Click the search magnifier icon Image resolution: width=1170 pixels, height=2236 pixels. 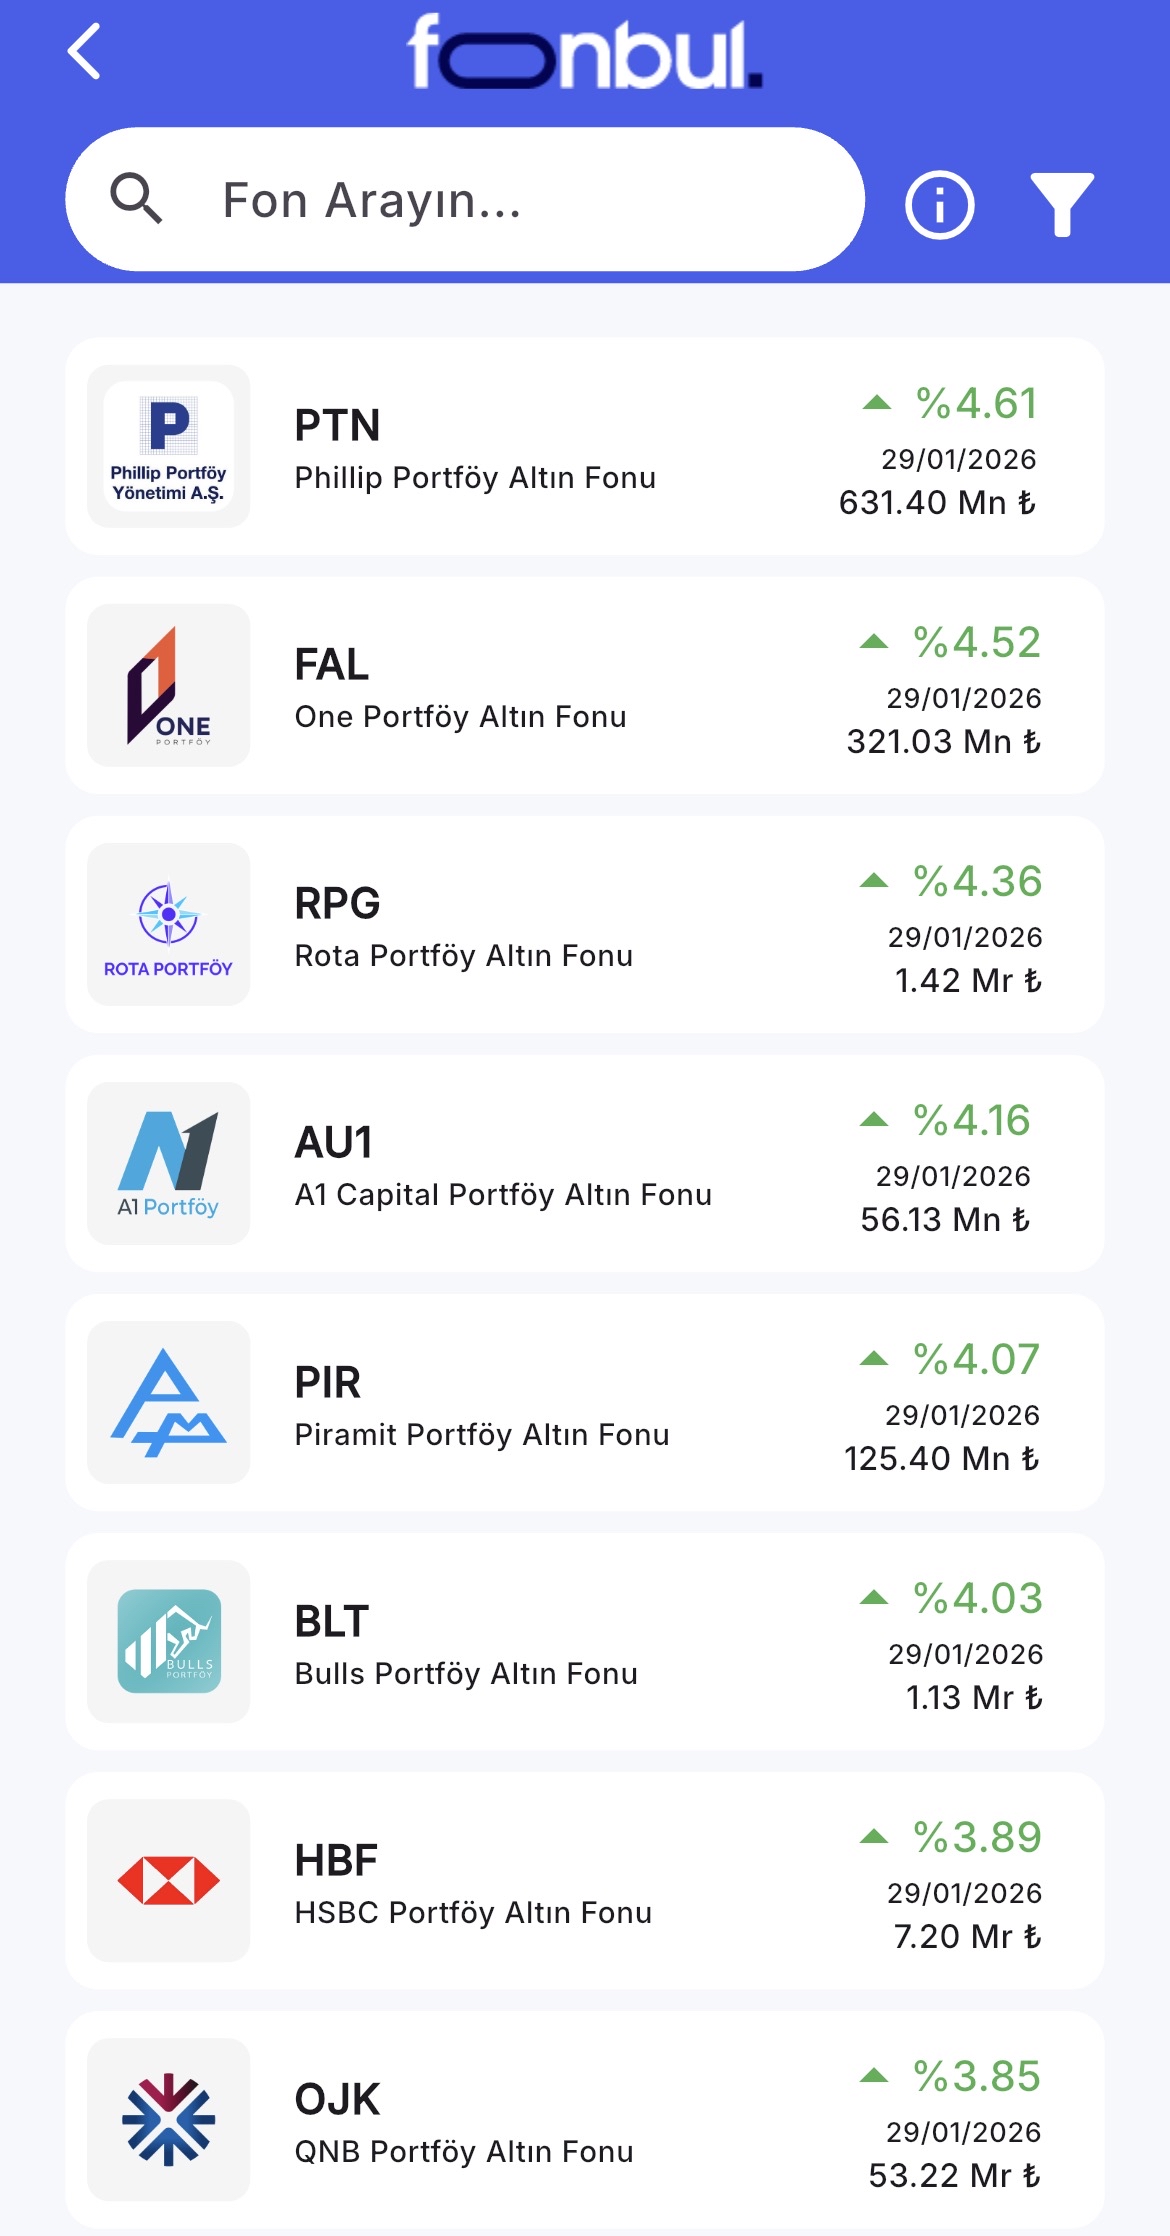136,198
